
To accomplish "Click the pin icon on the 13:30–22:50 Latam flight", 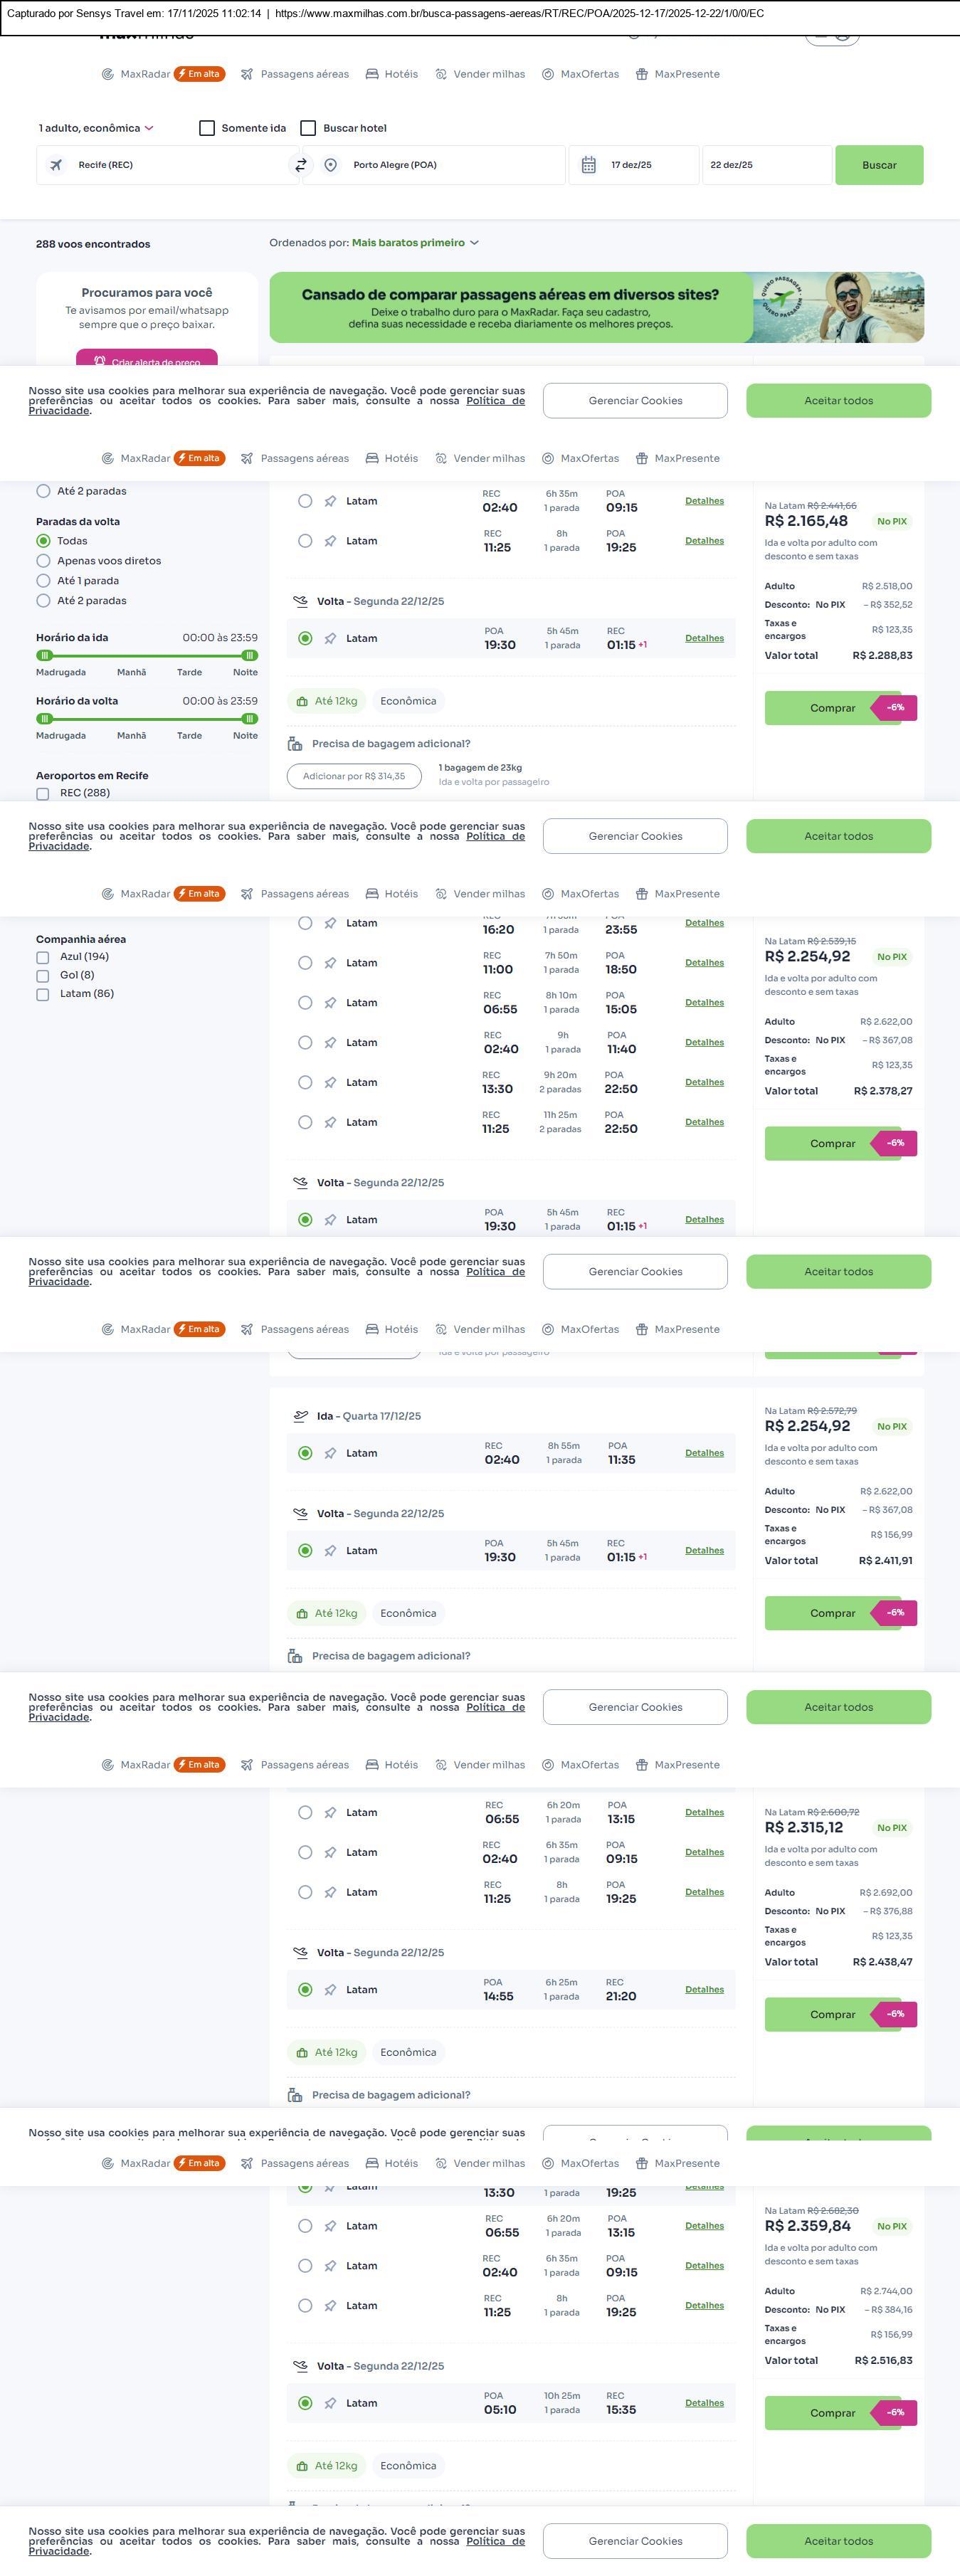I will 330,1083.
